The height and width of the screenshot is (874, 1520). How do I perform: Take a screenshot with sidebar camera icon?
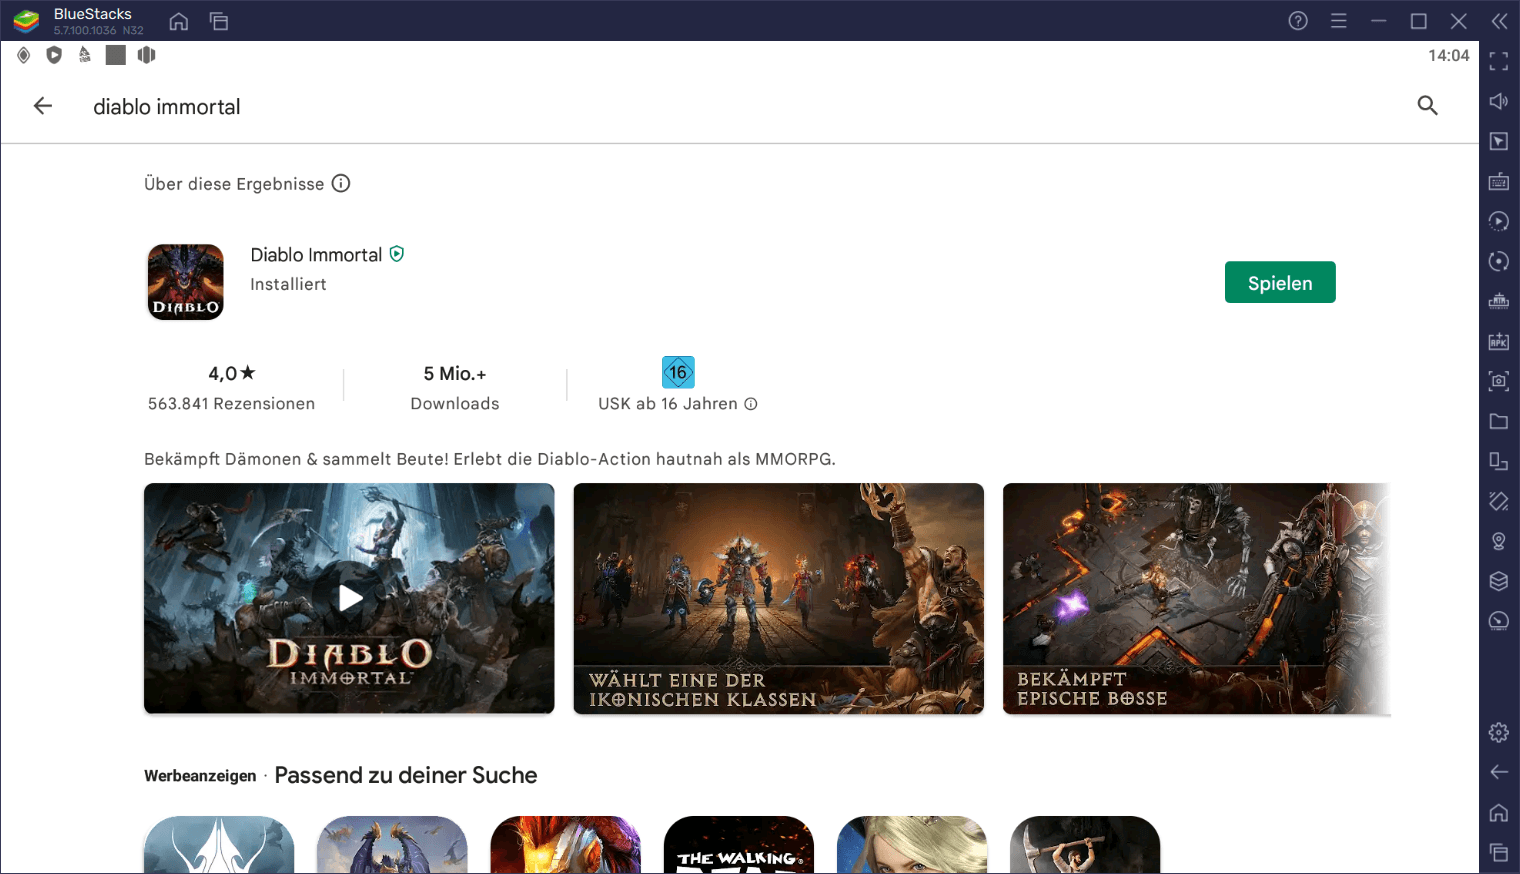coord(1499,381)
